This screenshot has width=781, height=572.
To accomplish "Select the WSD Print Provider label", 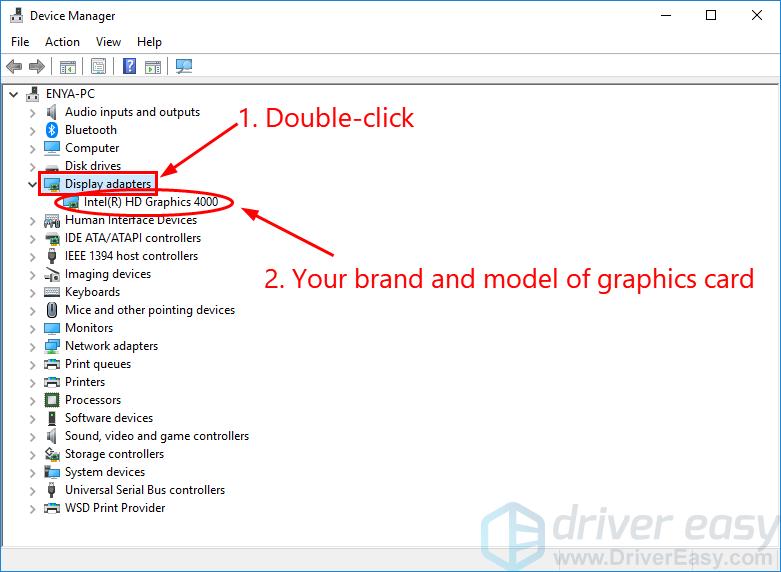I will point(115,508).
